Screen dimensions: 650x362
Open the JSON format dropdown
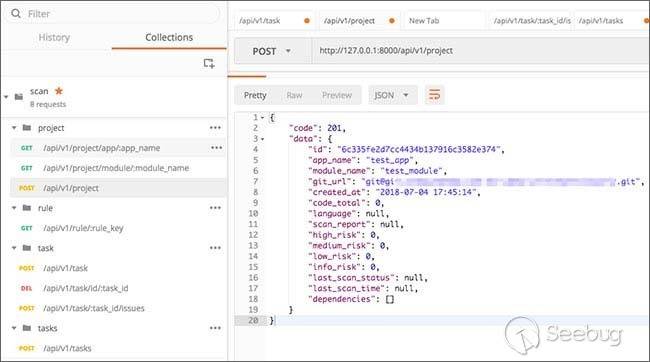click(x=392, y=95)
